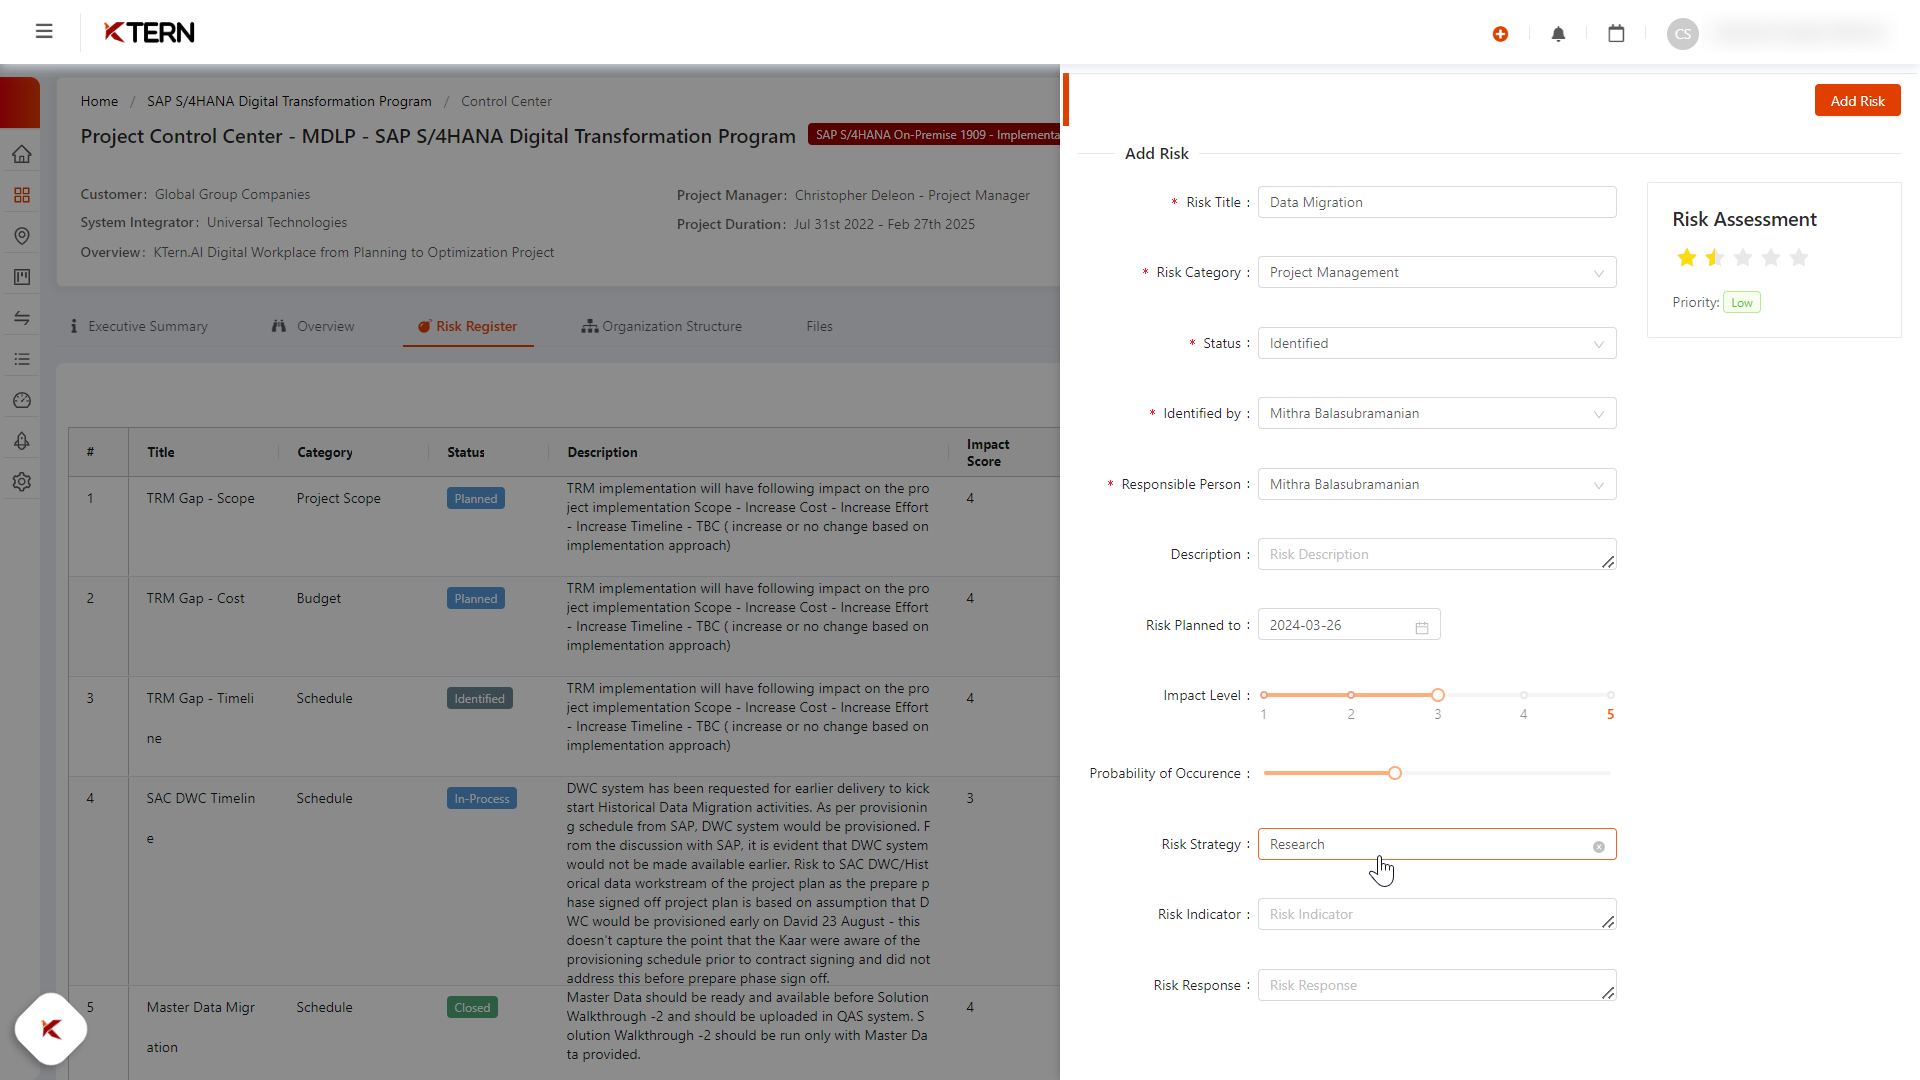This screenshot has height=1080, width=1920.
Task: Set risk assessment to three stars
Action: 1743,258
